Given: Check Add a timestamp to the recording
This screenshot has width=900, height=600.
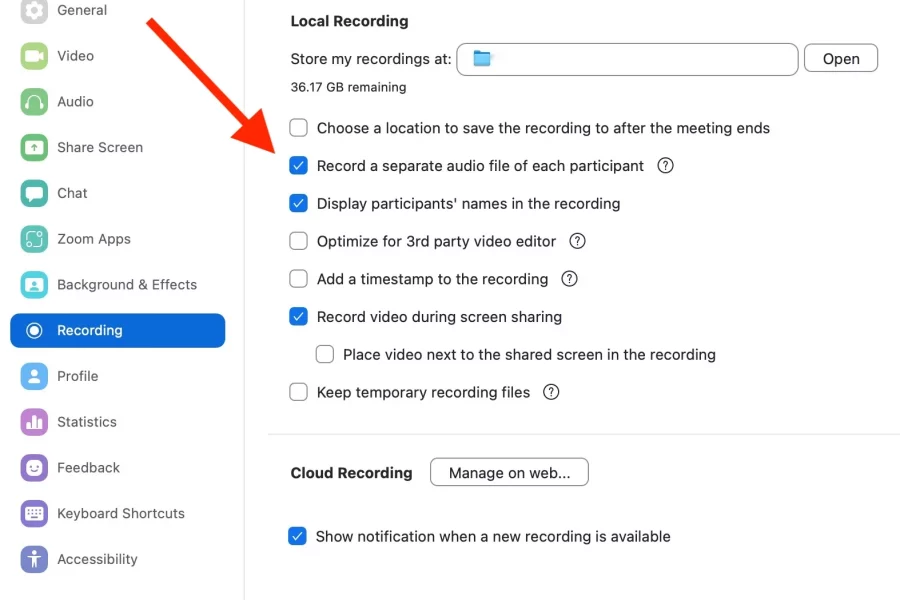Looking at the screenshot, I should pos(298,279).
